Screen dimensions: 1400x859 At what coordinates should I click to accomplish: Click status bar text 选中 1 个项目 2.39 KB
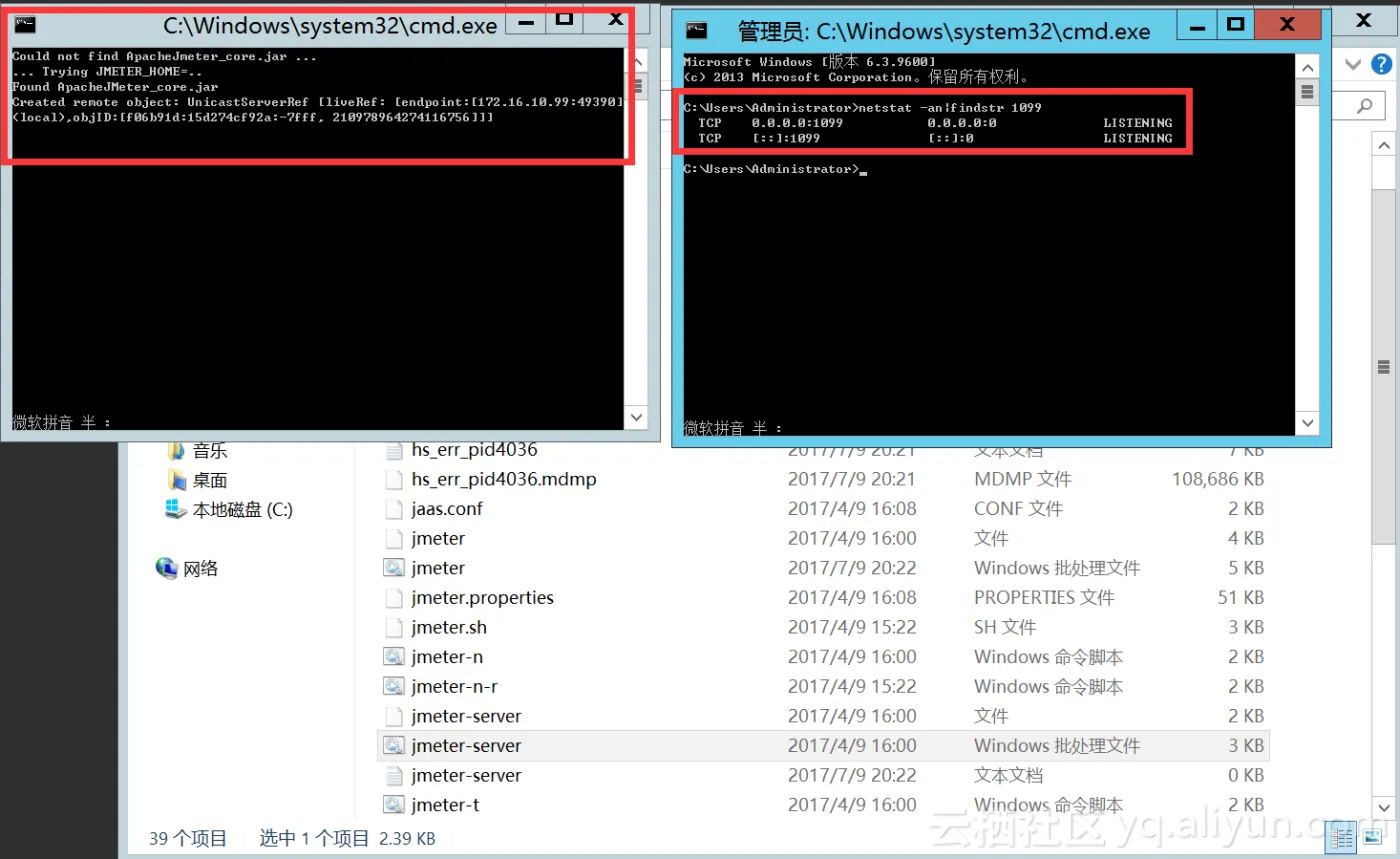click(x=347, y=838)
